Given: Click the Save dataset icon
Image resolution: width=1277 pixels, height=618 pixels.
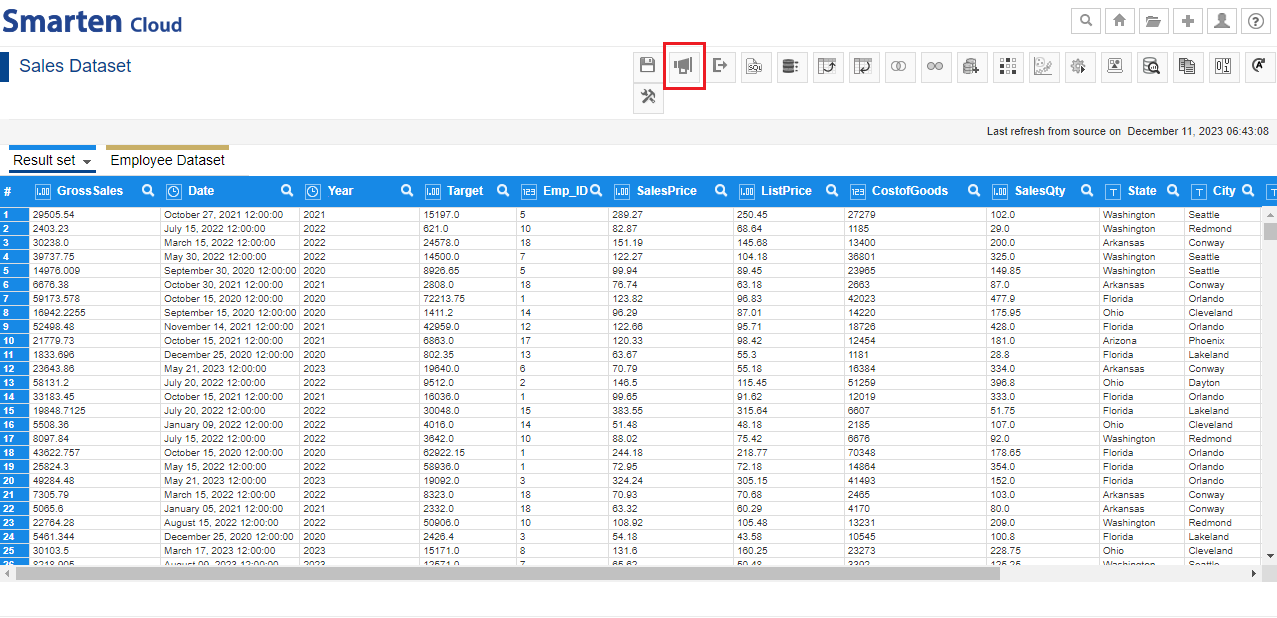Looking at the screenshot, I should [x=647, y=66].
